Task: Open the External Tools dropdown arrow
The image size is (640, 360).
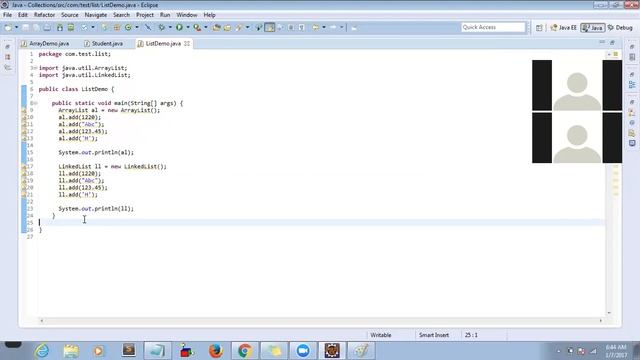Action: tap(205, 27)
